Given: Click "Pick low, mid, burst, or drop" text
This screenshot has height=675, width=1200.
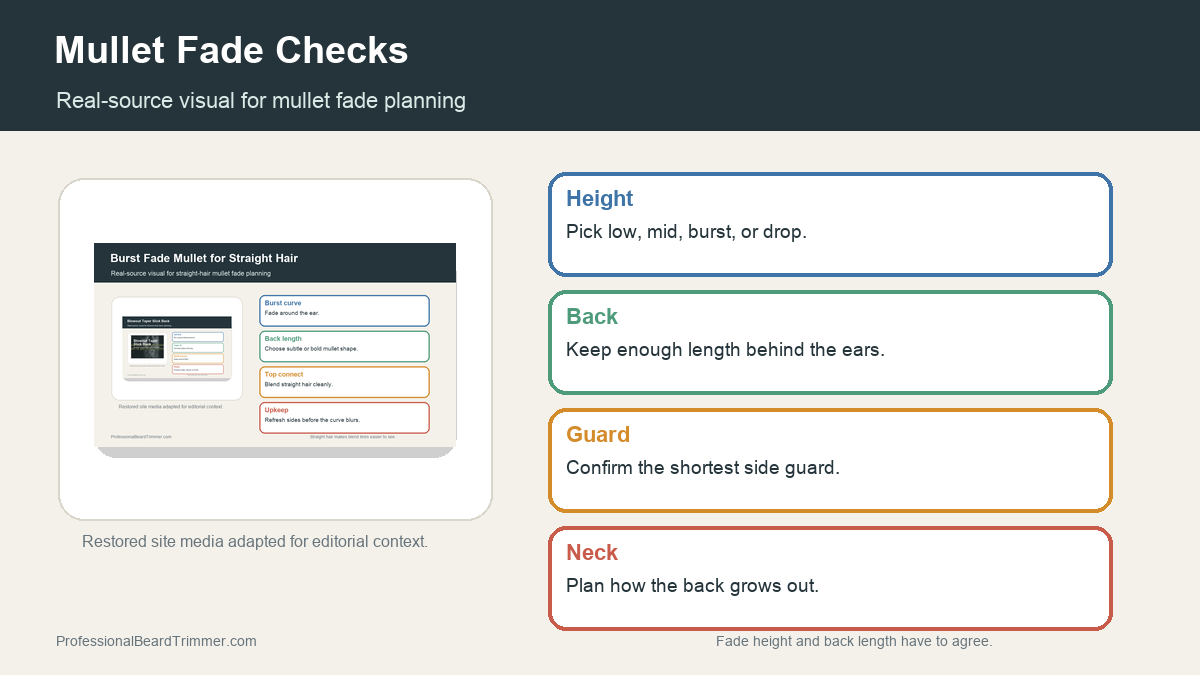Looking at the screenshot, I should coord(686,231).
